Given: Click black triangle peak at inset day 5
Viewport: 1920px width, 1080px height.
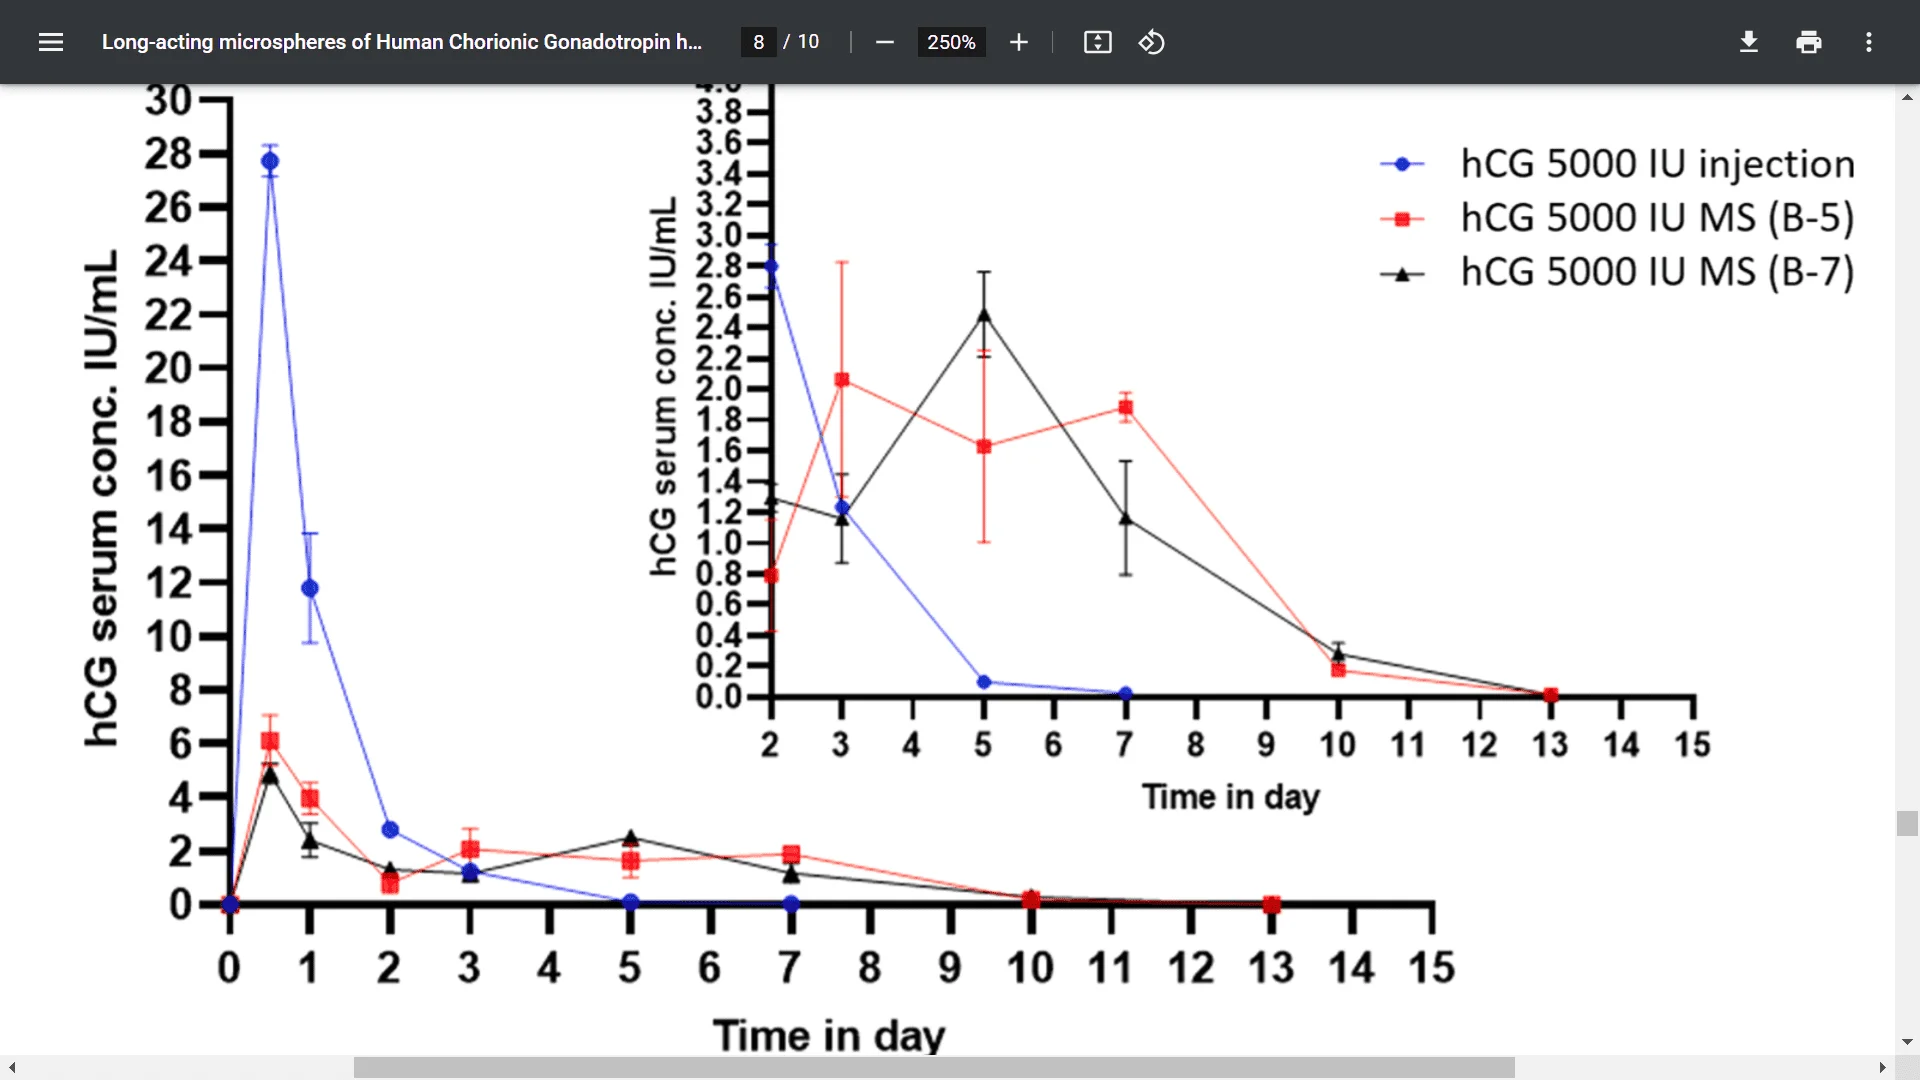Looking at the screenshot, I should (984, 315).
